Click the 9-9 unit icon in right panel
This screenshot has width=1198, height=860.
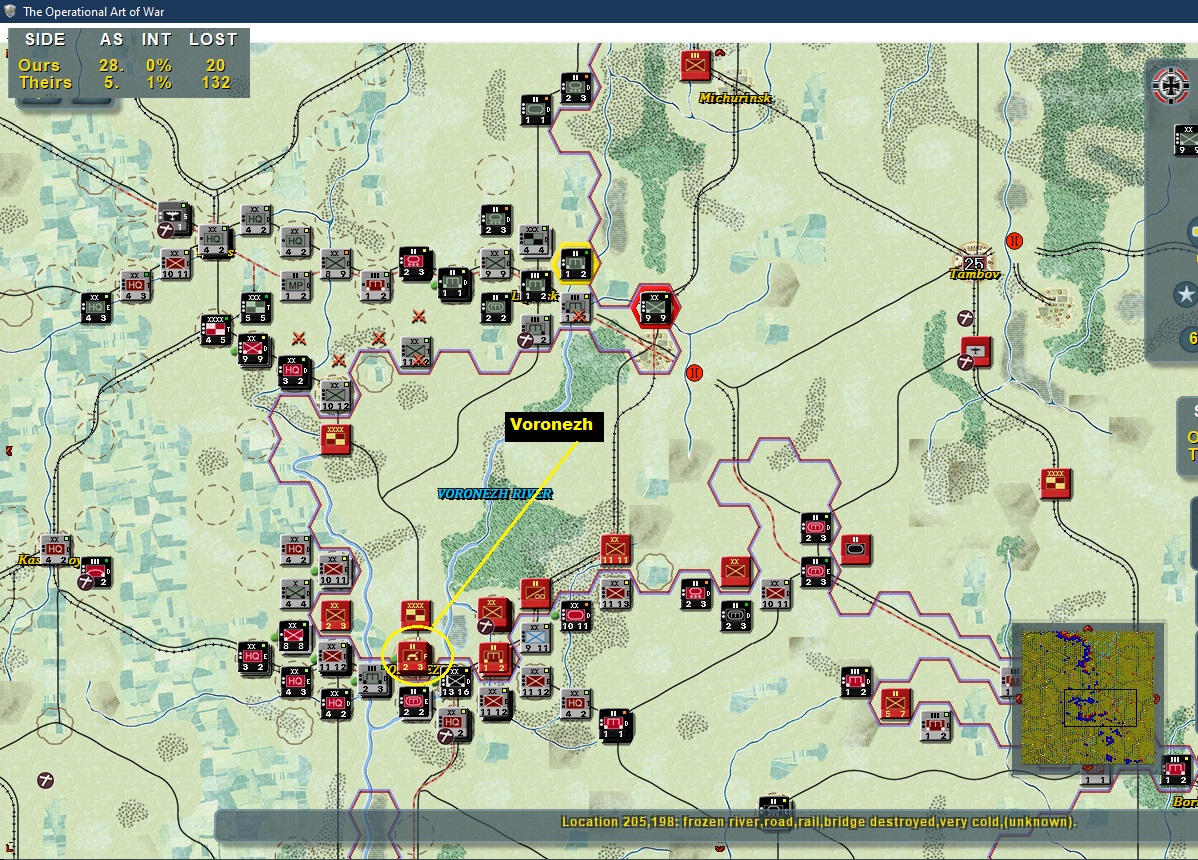(x=1186, y=140)
